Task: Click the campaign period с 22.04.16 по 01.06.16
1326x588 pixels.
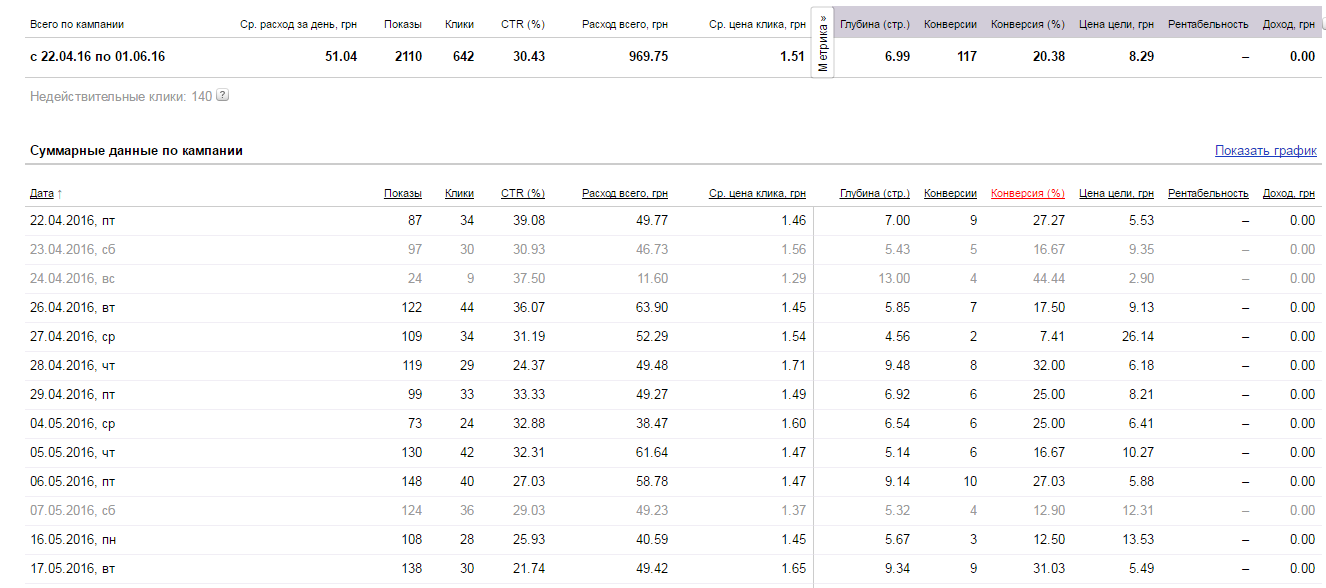Action: (98, 57)
